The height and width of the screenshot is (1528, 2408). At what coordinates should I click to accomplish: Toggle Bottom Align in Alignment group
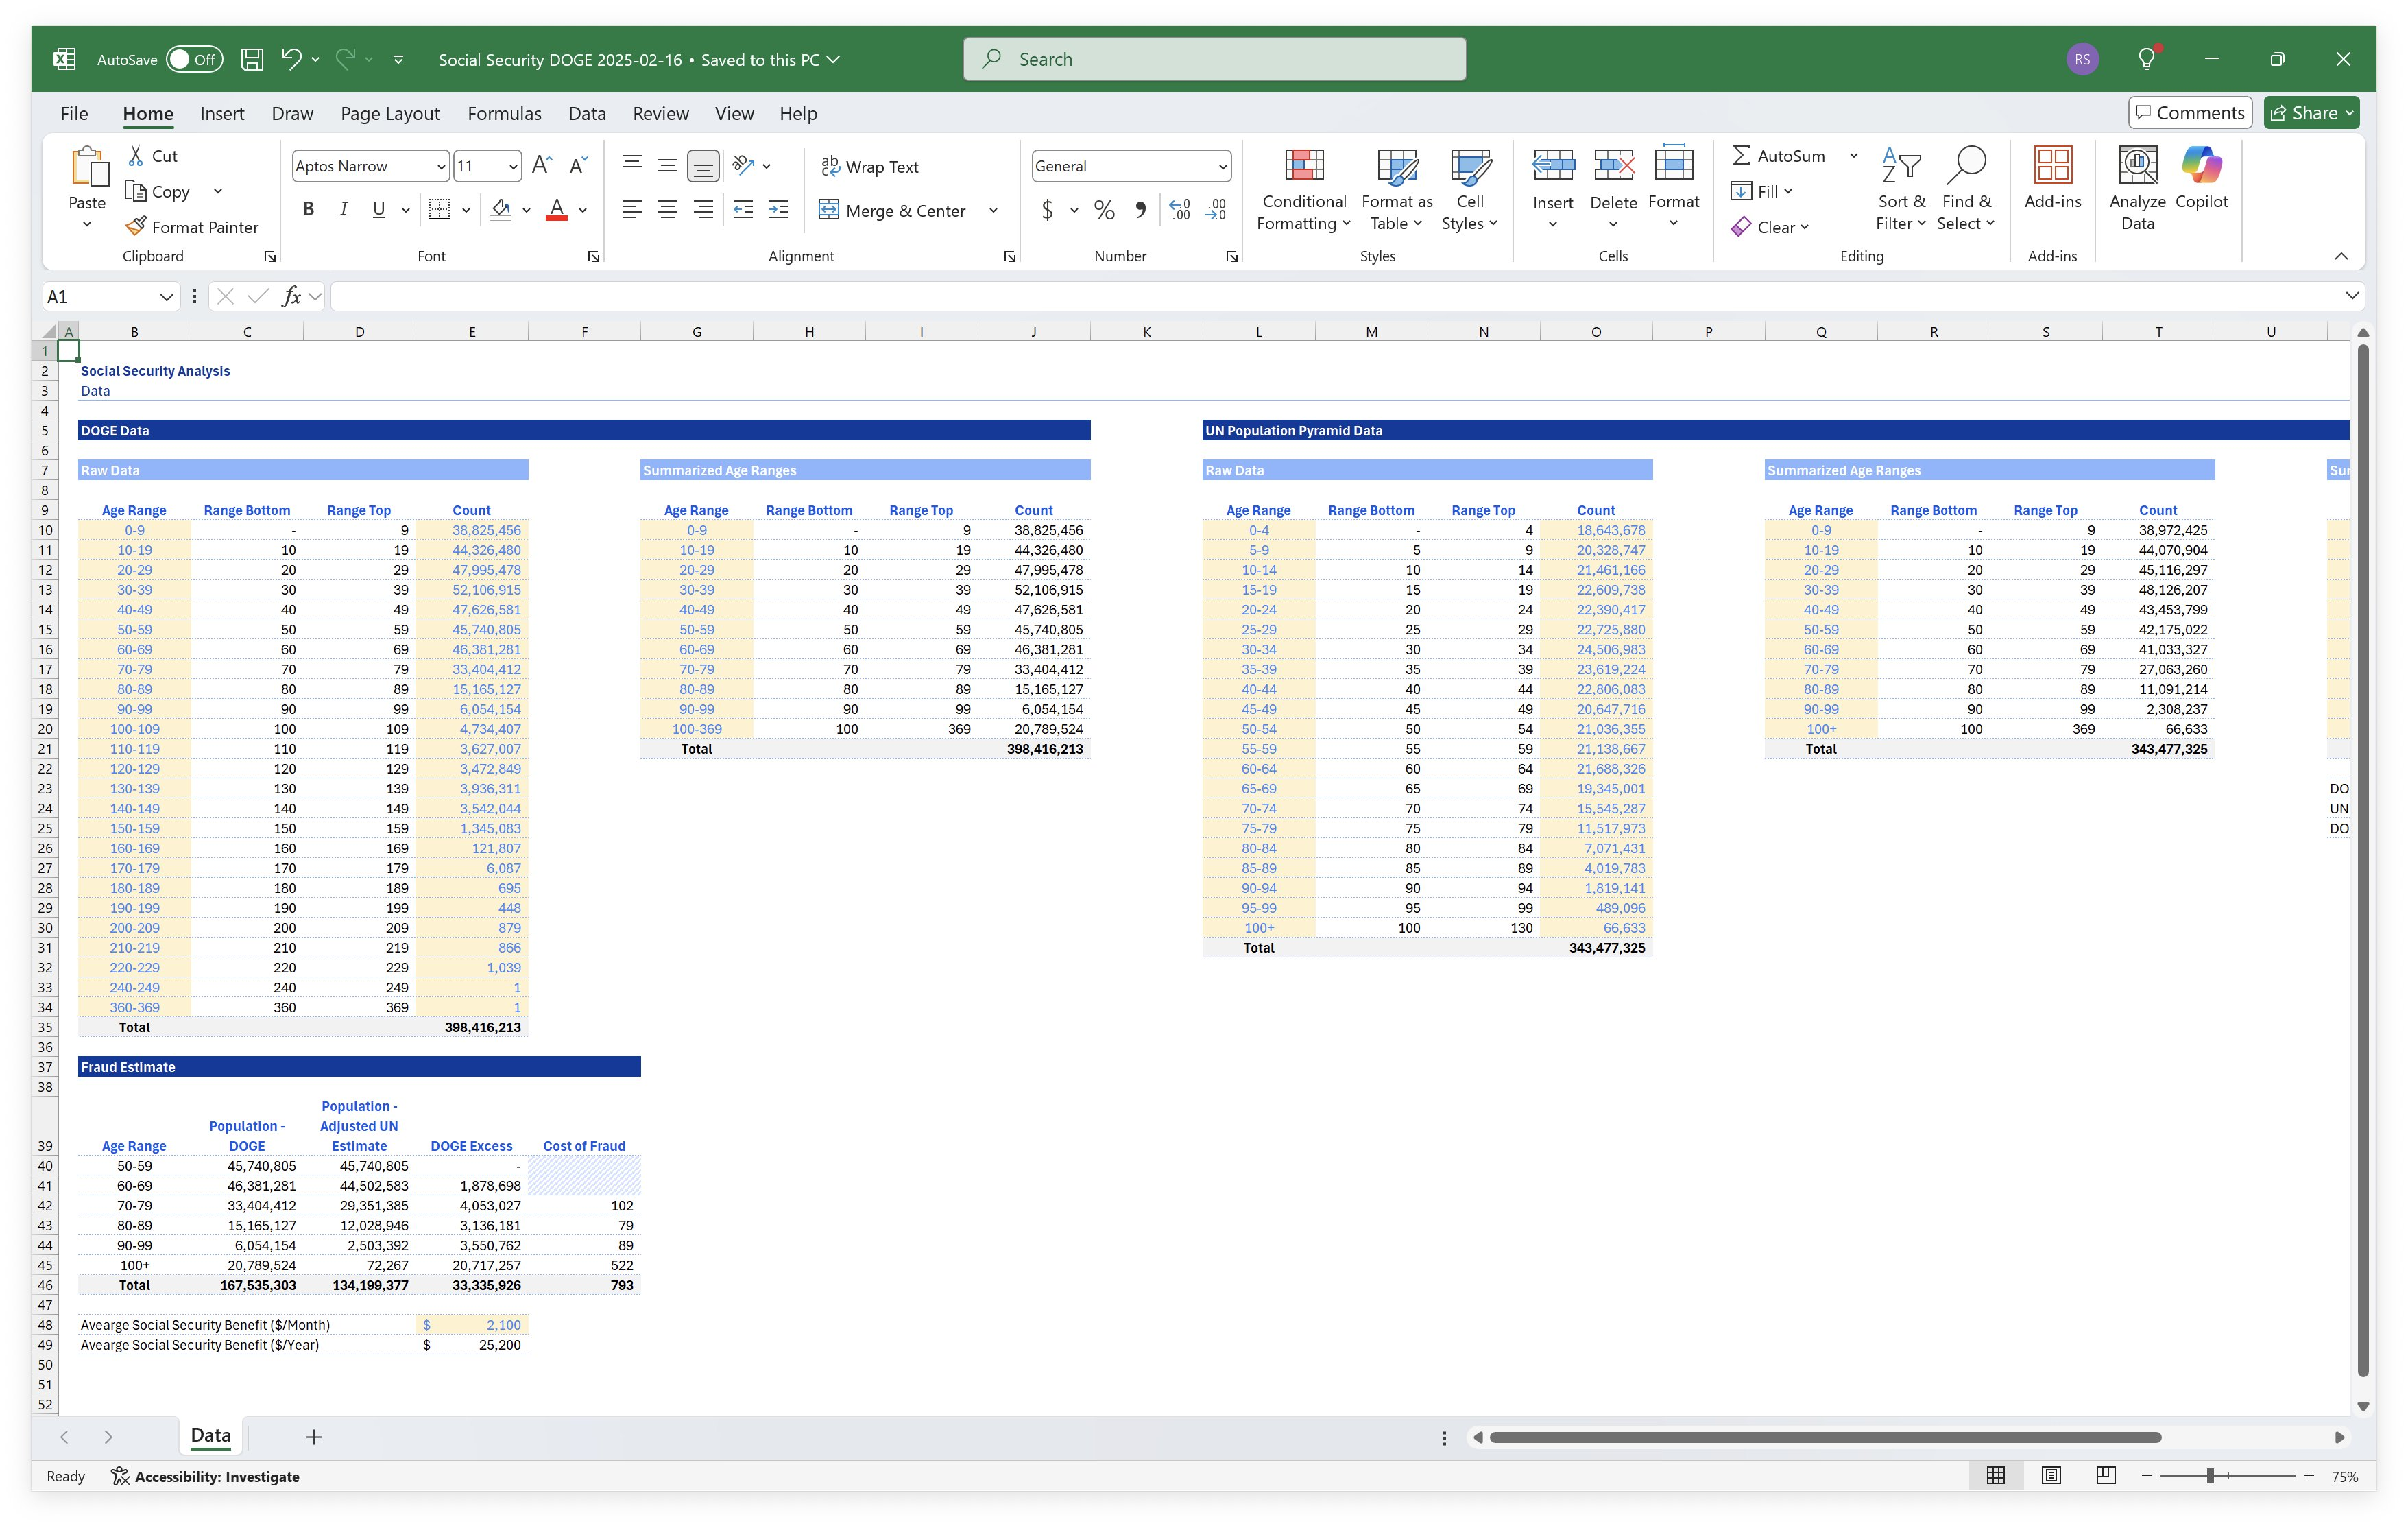703,166
